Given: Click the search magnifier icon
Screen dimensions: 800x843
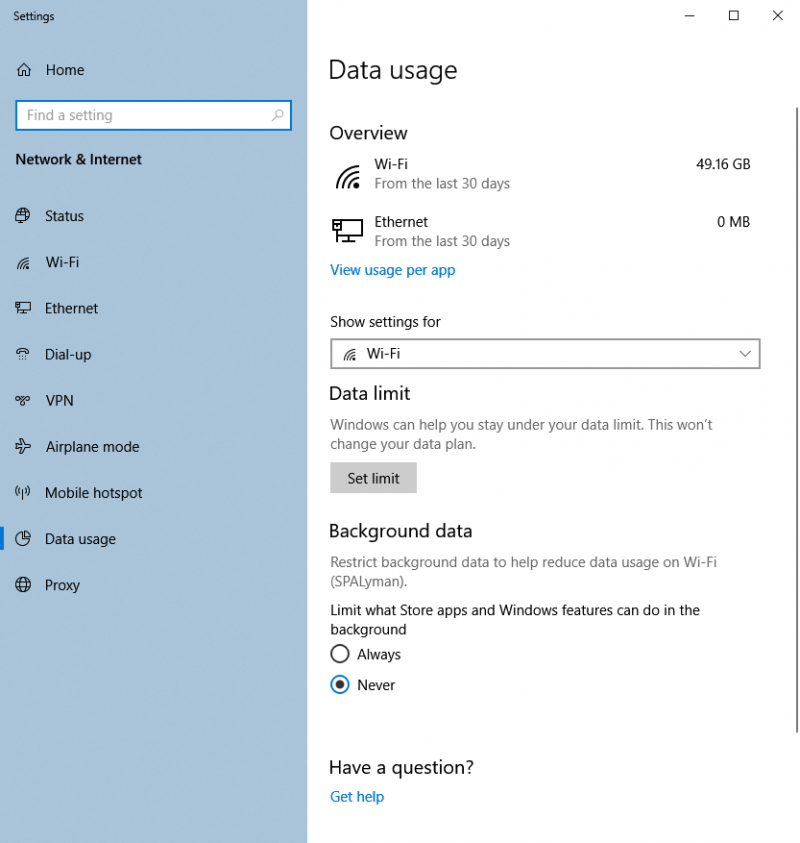Looking at the screenshot, I should [277, 115].
